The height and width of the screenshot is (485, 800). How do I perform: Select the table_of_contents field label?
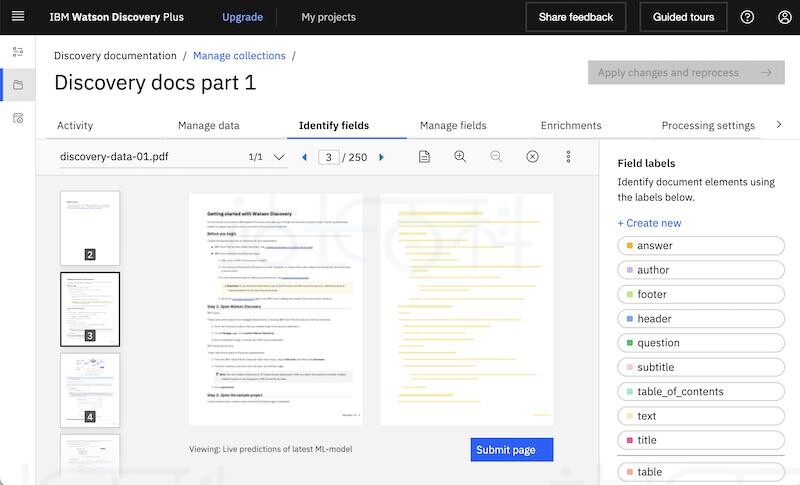701,392
